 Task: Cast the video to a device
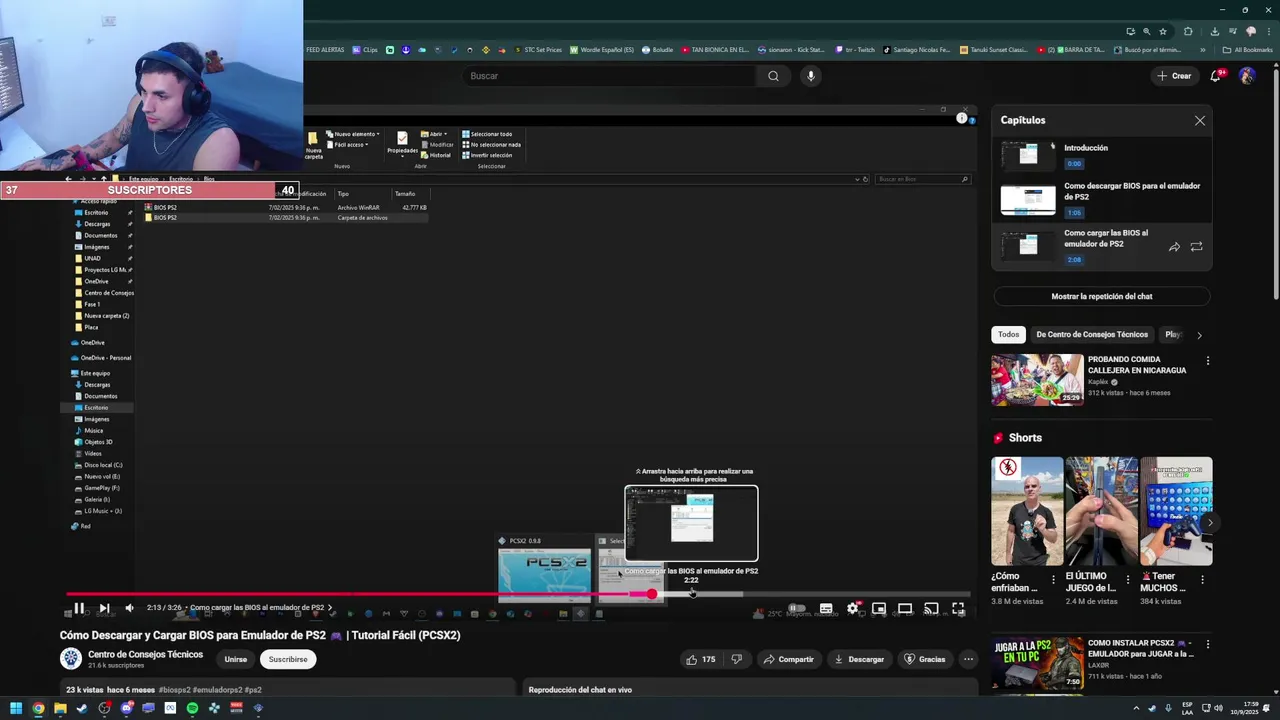[x=931, y=608]
